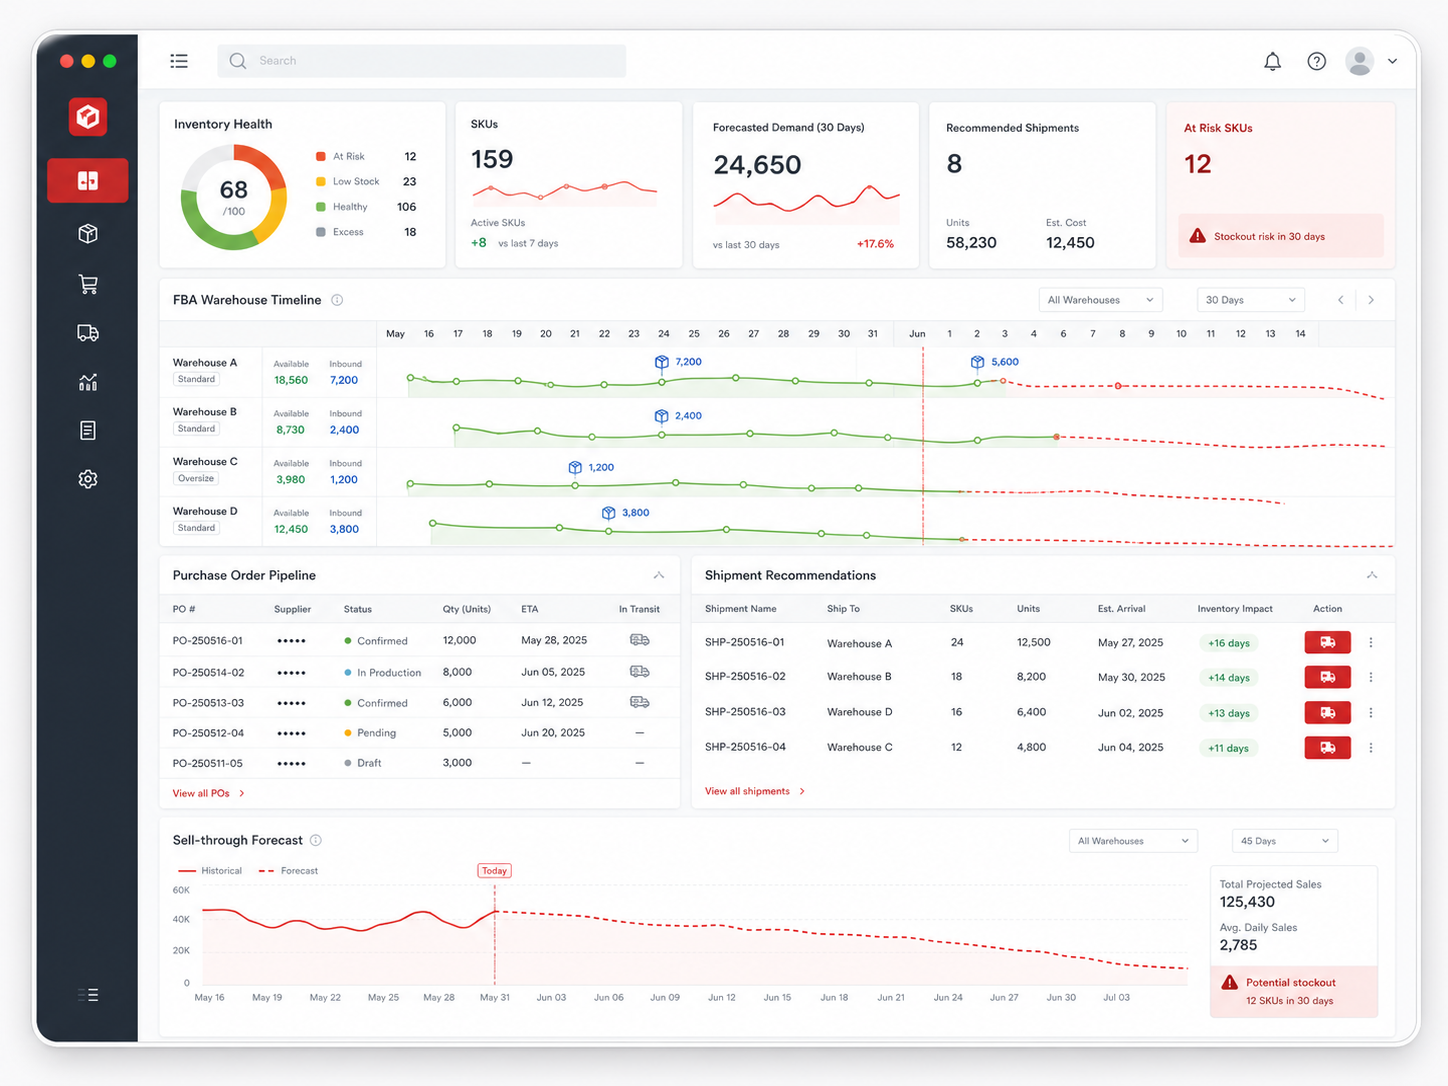
Task: Click the Today marker on forecast chart
Action: coord(494,871)
